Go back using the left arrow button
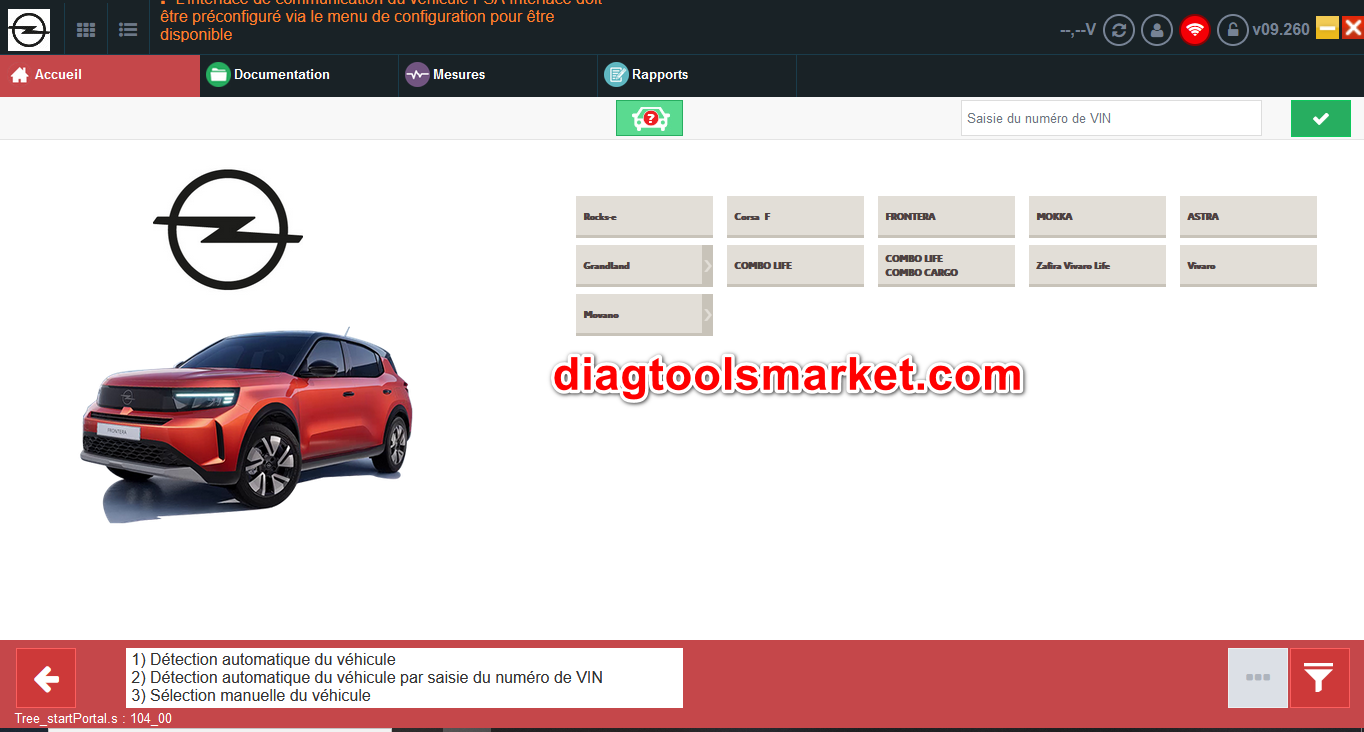The height and width of the screenshot is (732, 1364). point(46,678)
